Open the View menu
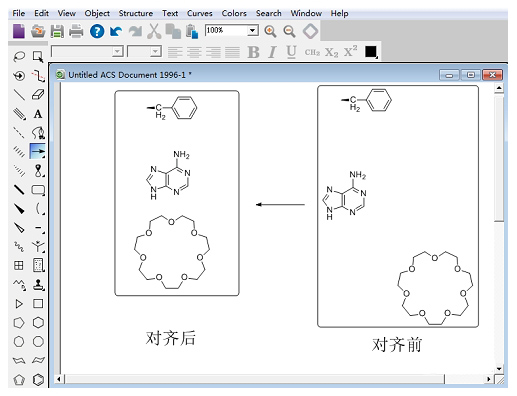Viewport: 517px width, 396px height. pos(67,13)
